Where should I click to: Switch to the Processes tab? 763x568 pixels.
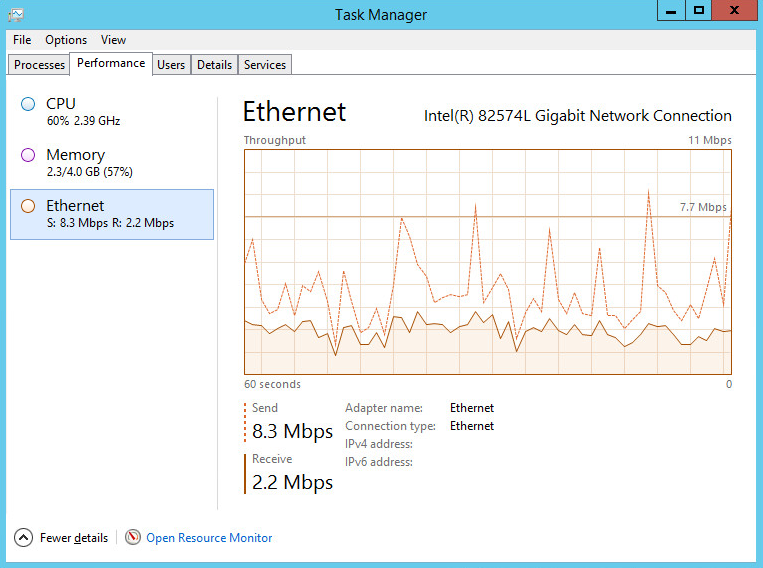40,65
